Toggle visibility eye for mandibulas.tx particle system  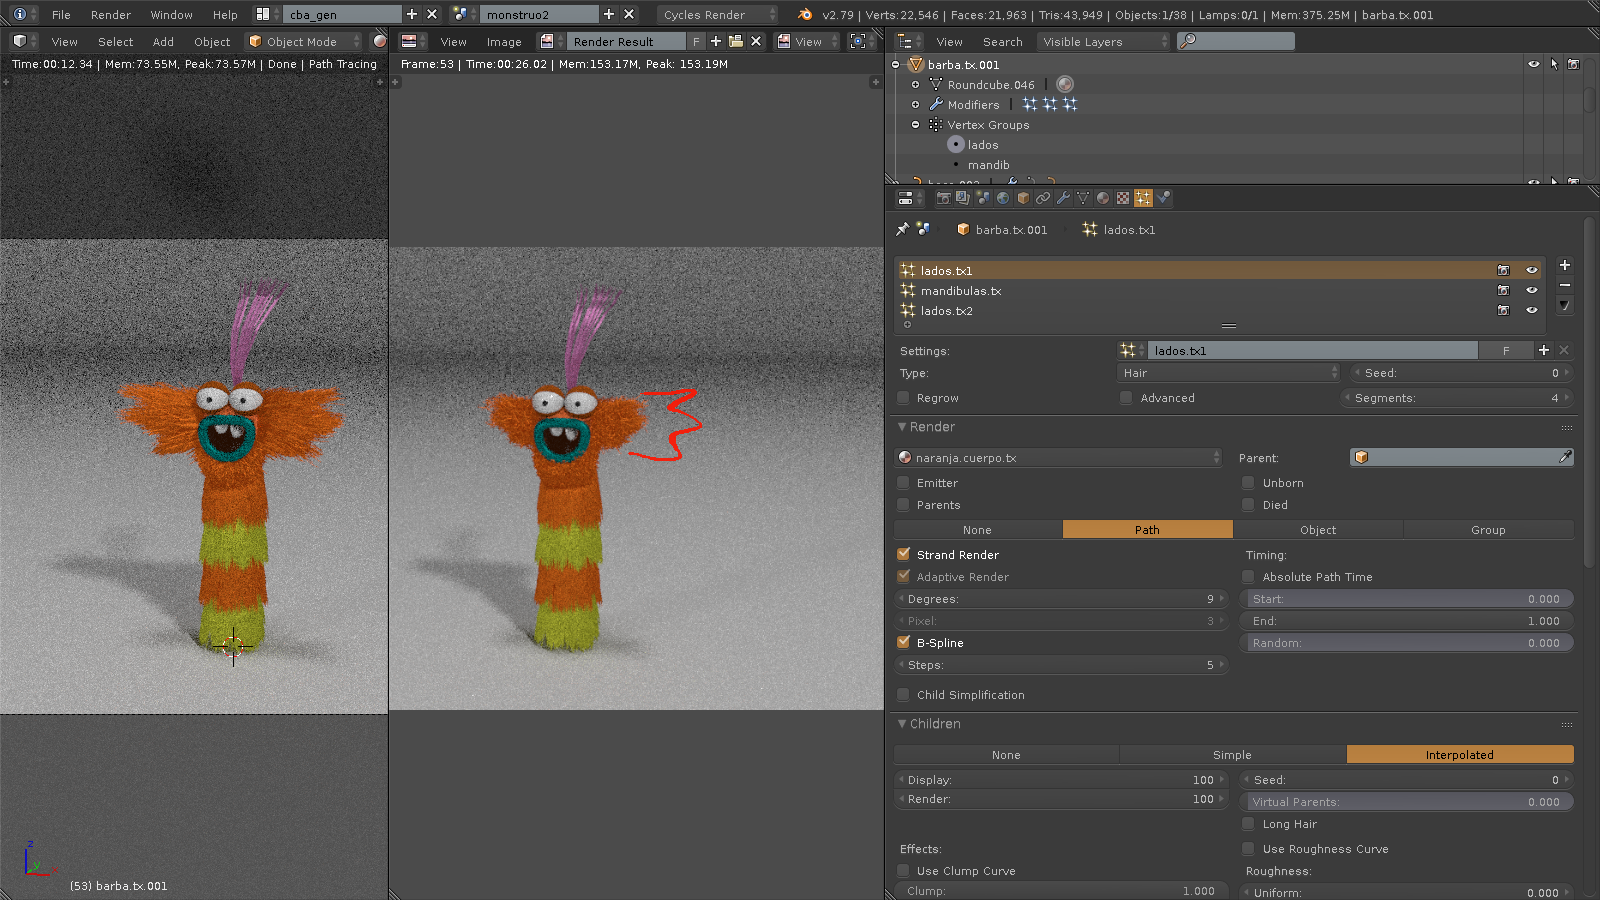[1531, 290]
